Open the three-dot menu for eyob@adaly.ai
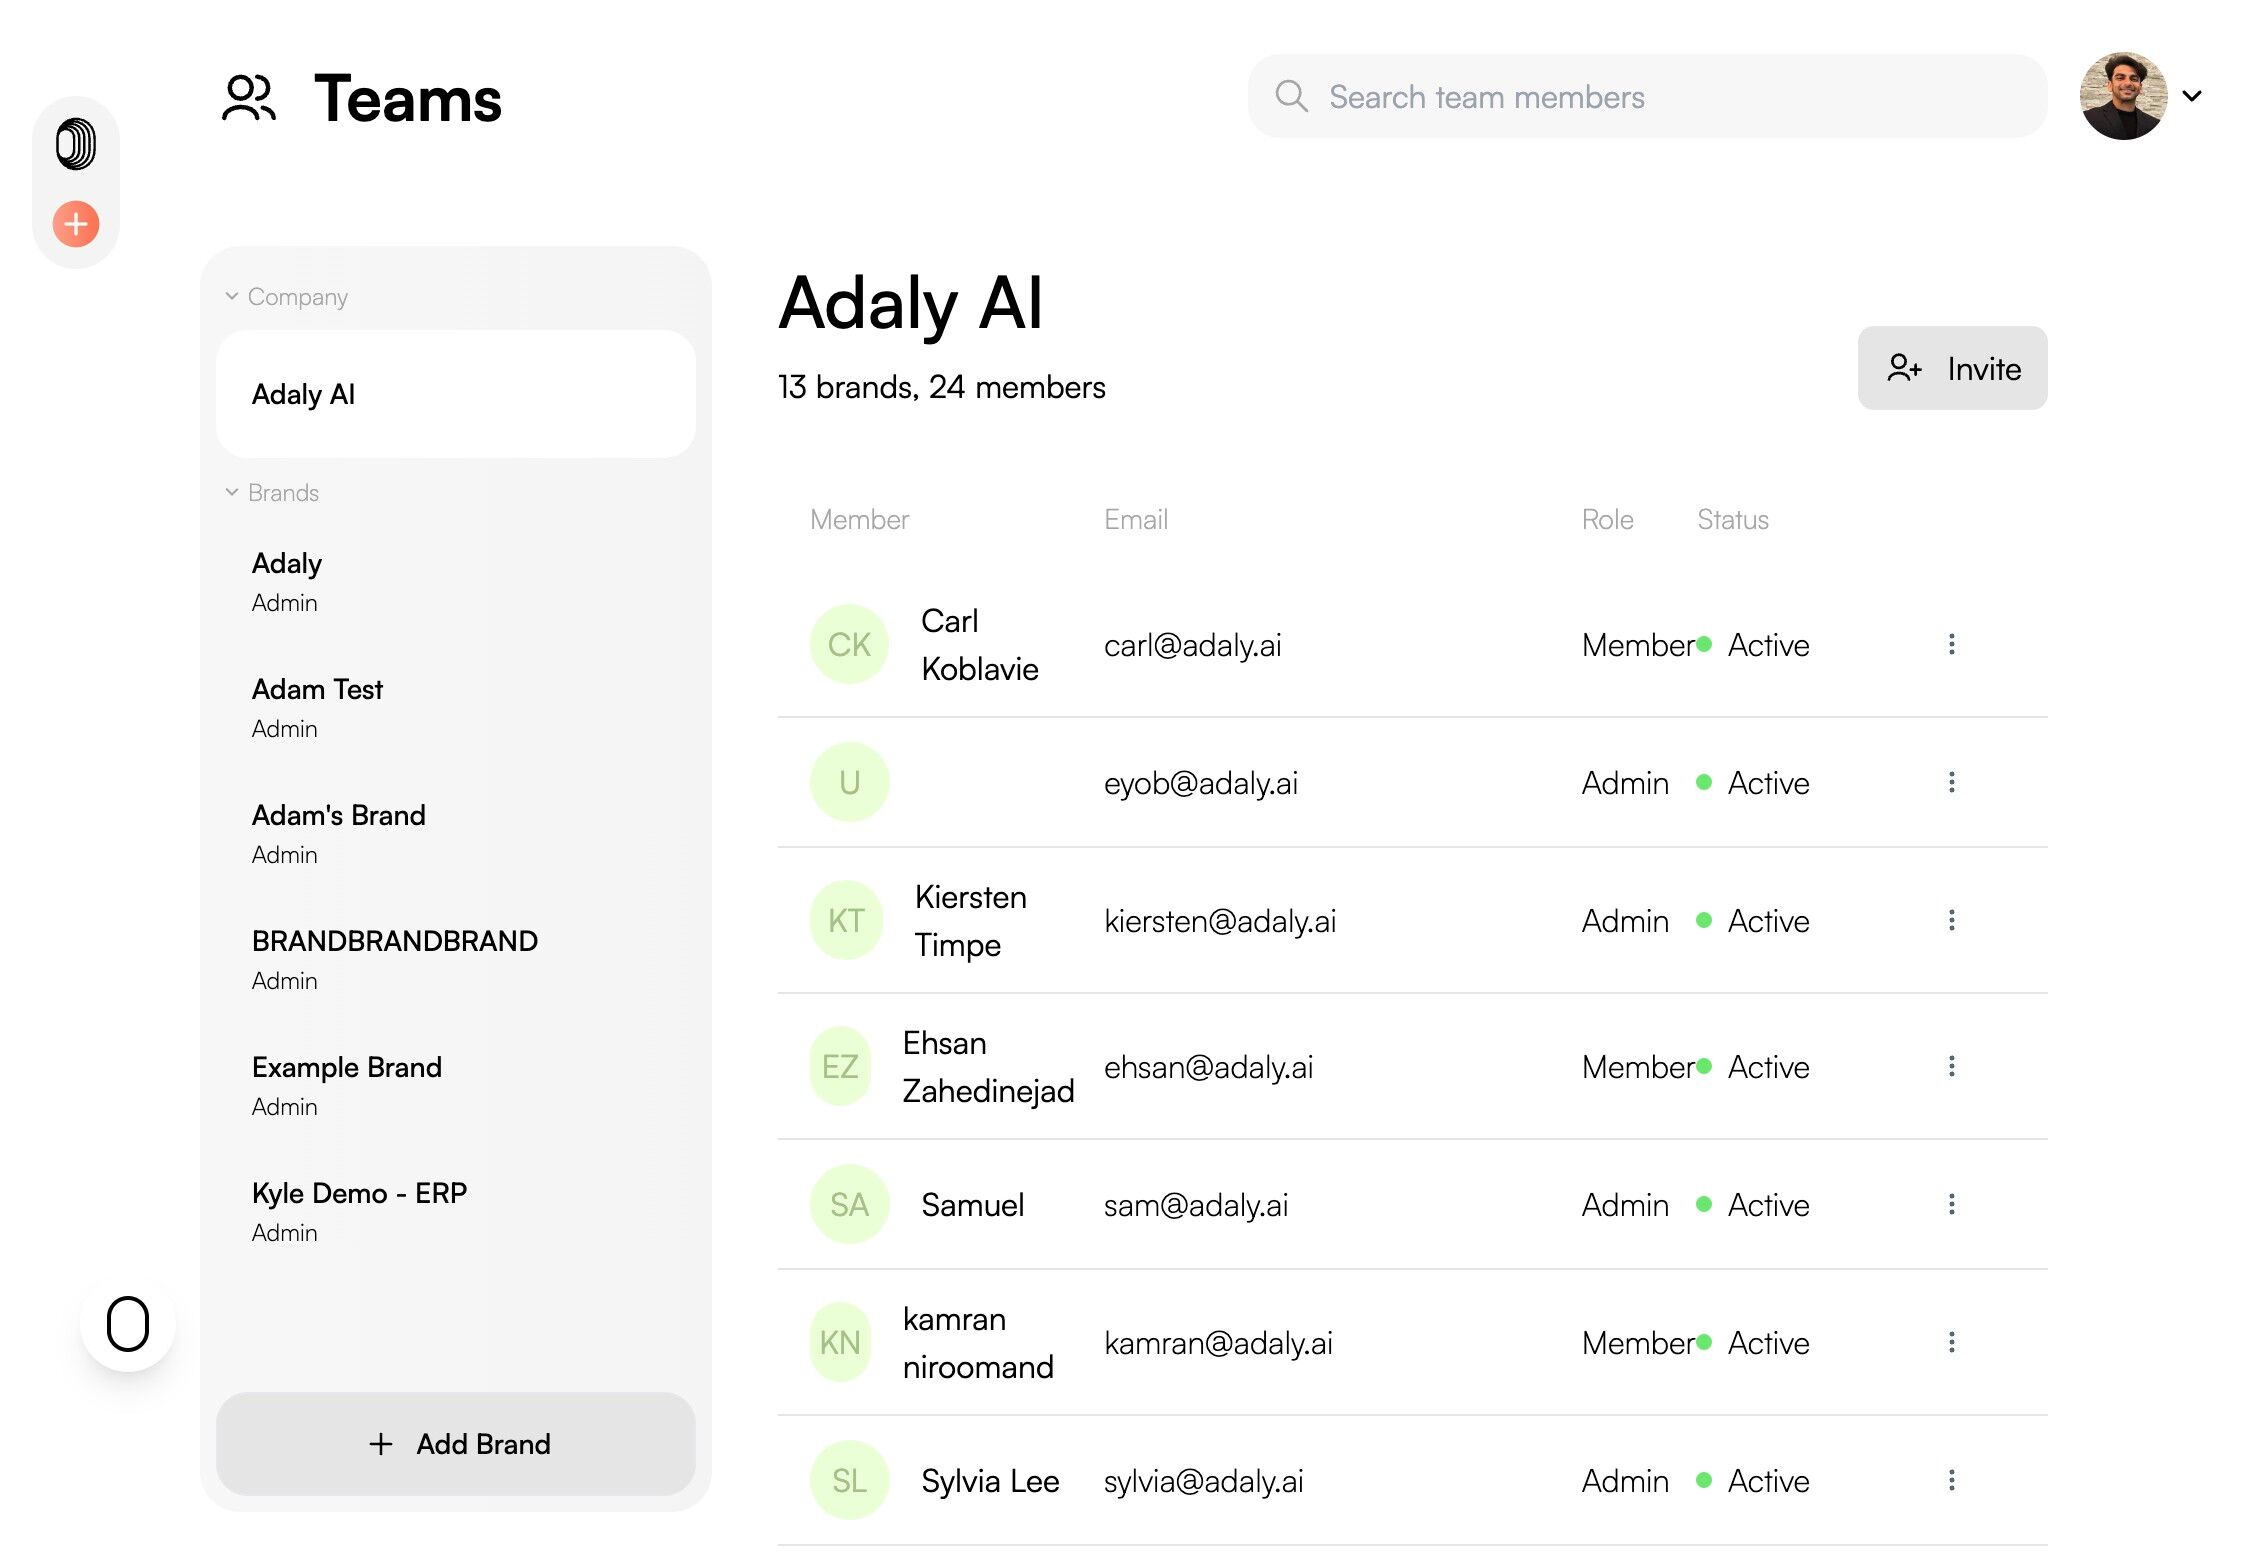The width and height of the screenshot is (2248, 1564). coord(1951,783)
